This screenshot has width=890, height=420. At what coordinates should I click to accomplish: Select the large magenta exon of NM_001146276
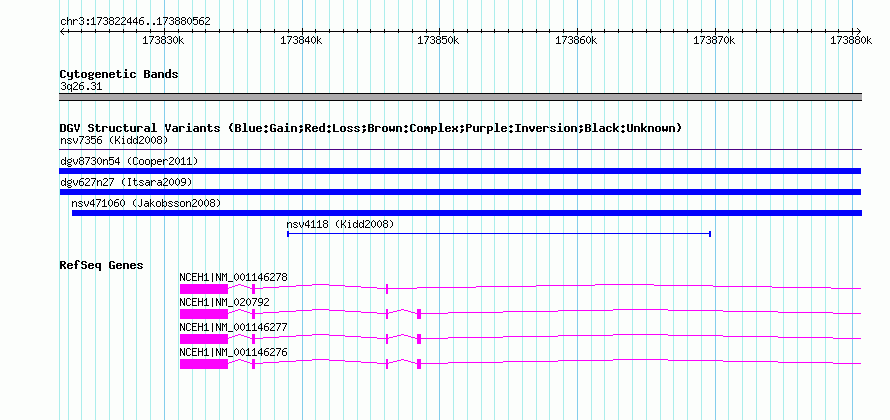point(204,364)
